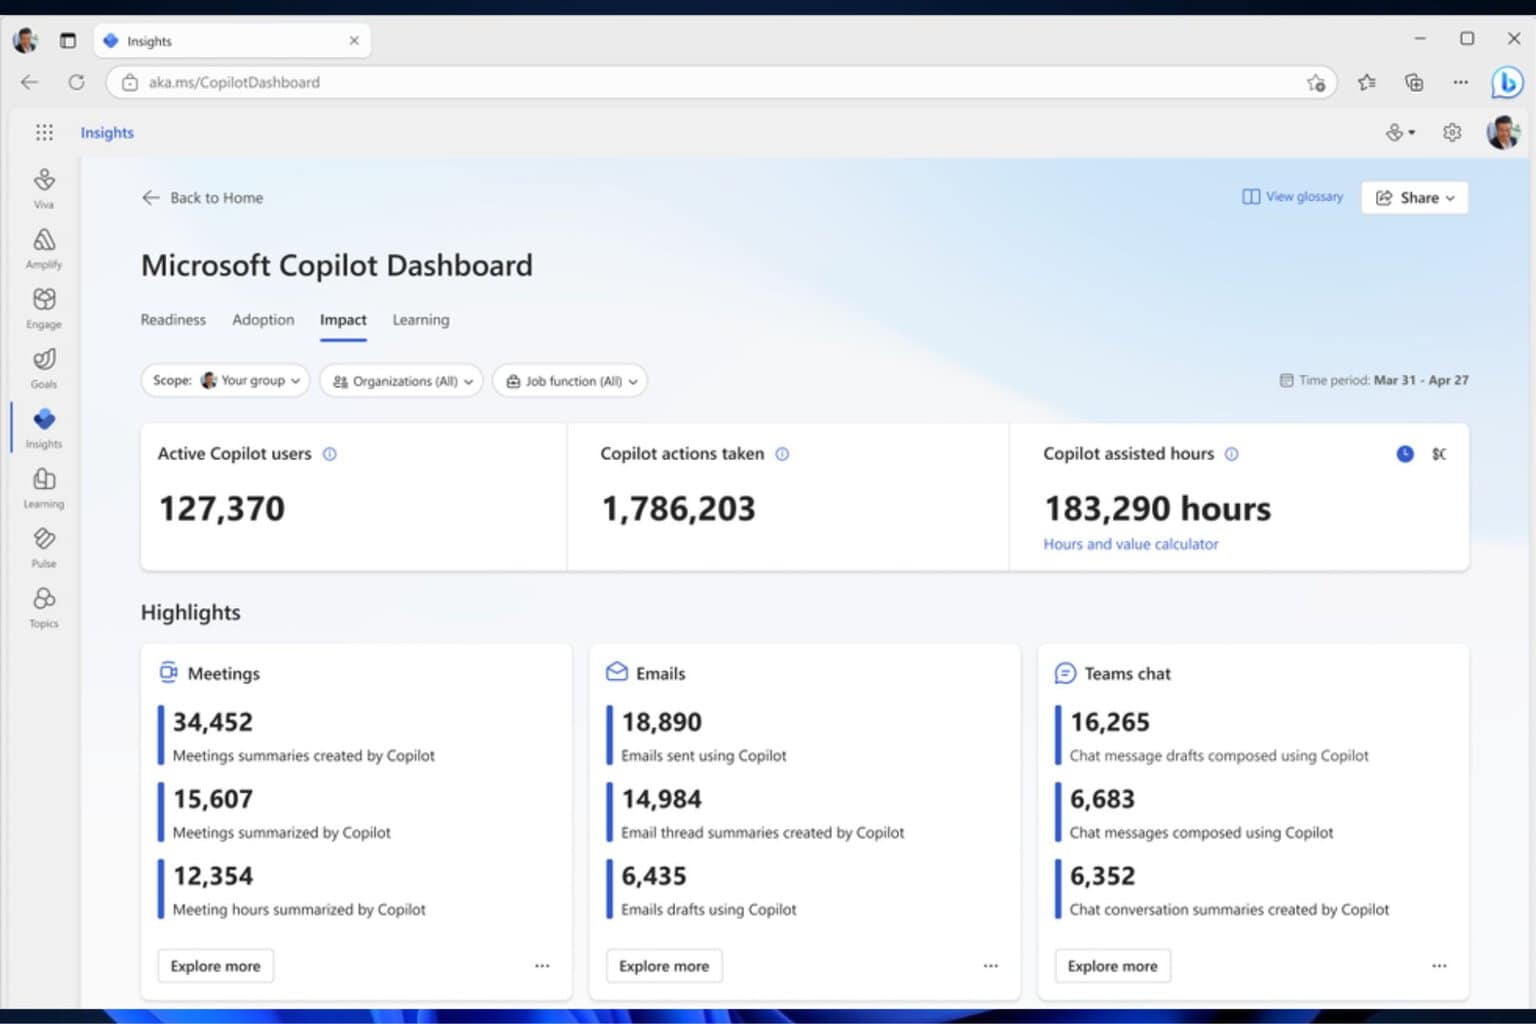Image resolution: width=1536 pixels, height=1024 pixels.
Task: Explore more on Meetings card
Action: (x=215, y=966)
